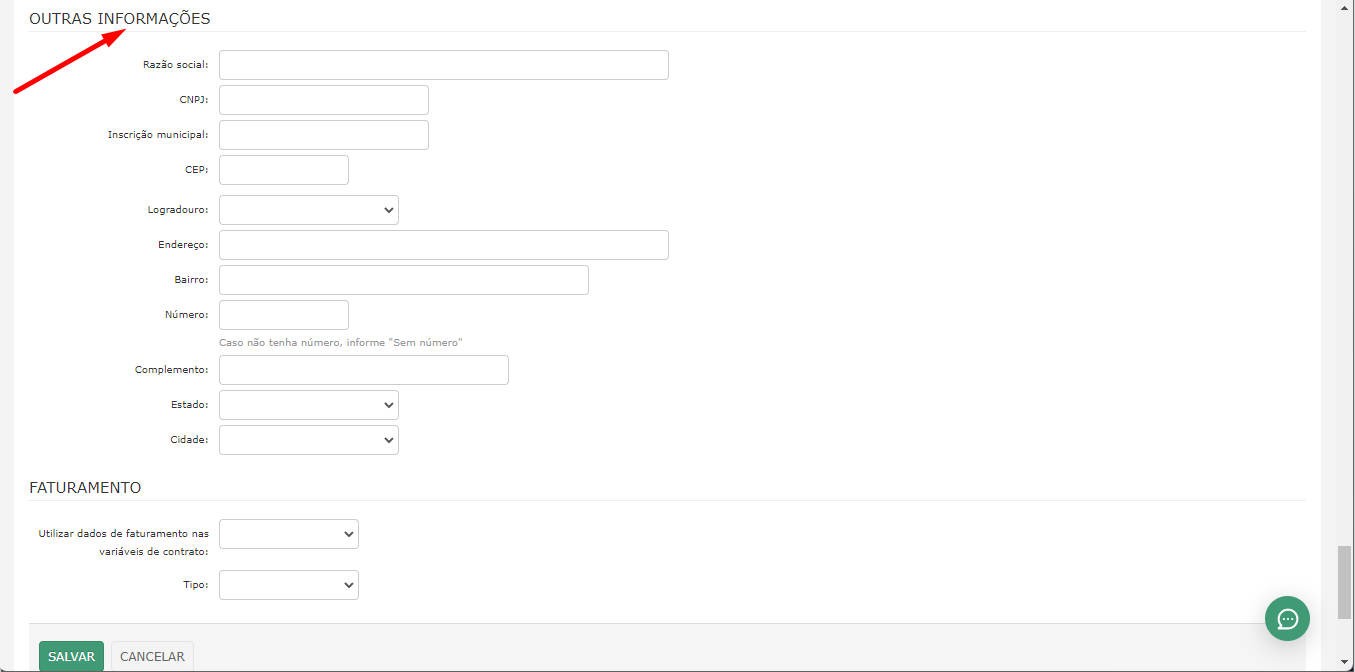Click the 'Caso não tenha número' hint text

coord(340,342)
